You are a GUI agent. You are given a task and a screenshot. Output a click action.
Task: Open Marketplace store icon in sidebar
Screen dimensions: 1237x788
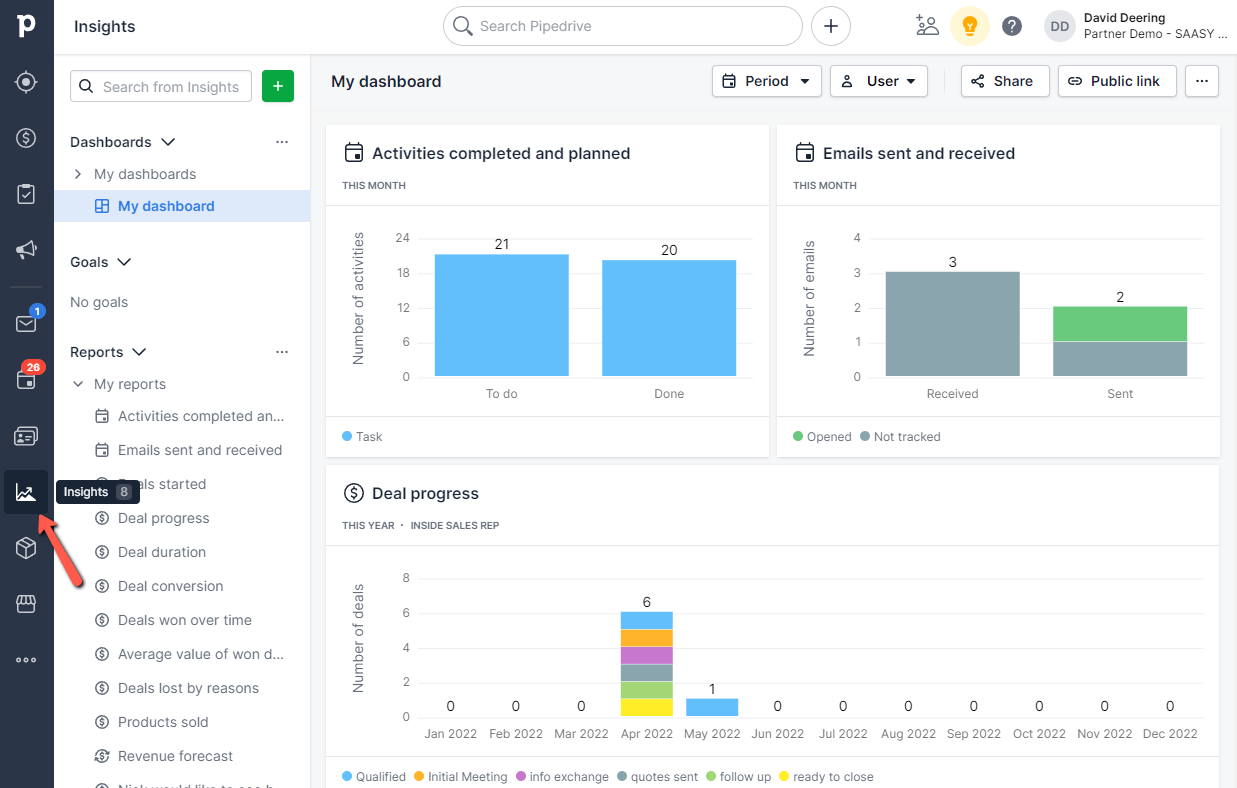point(26,604)
